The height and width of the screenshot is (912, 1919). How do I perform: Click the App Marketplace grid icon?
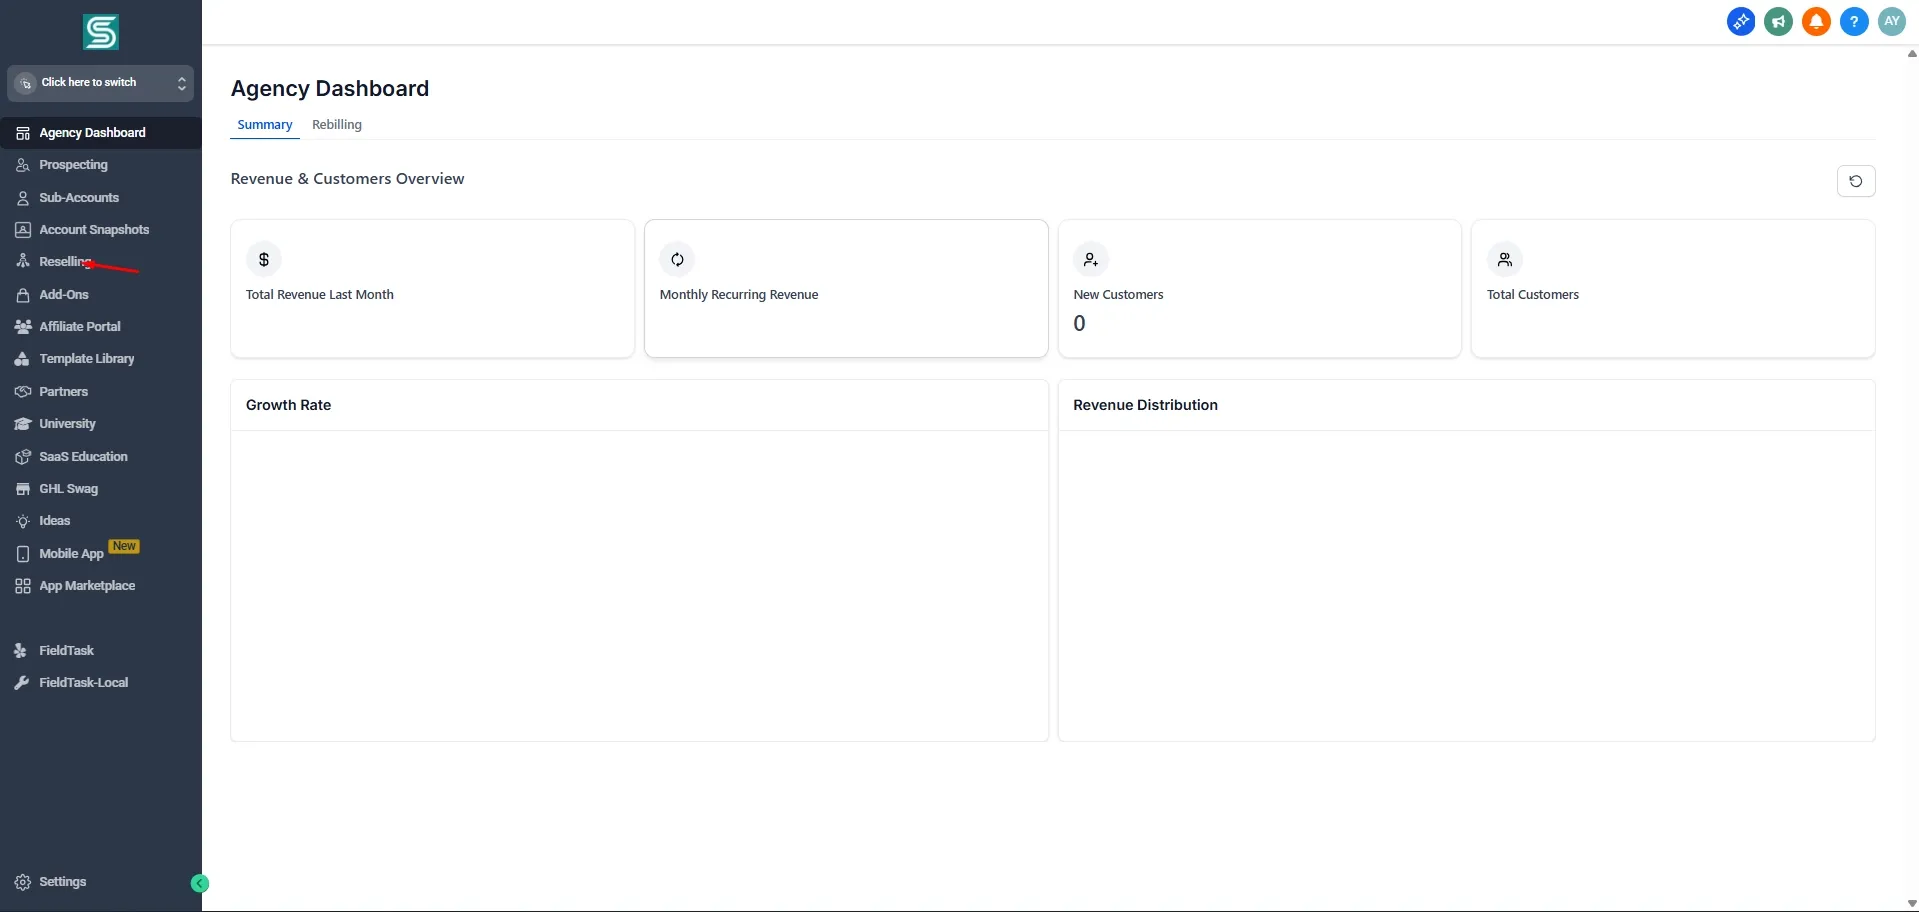click(23, 586)
